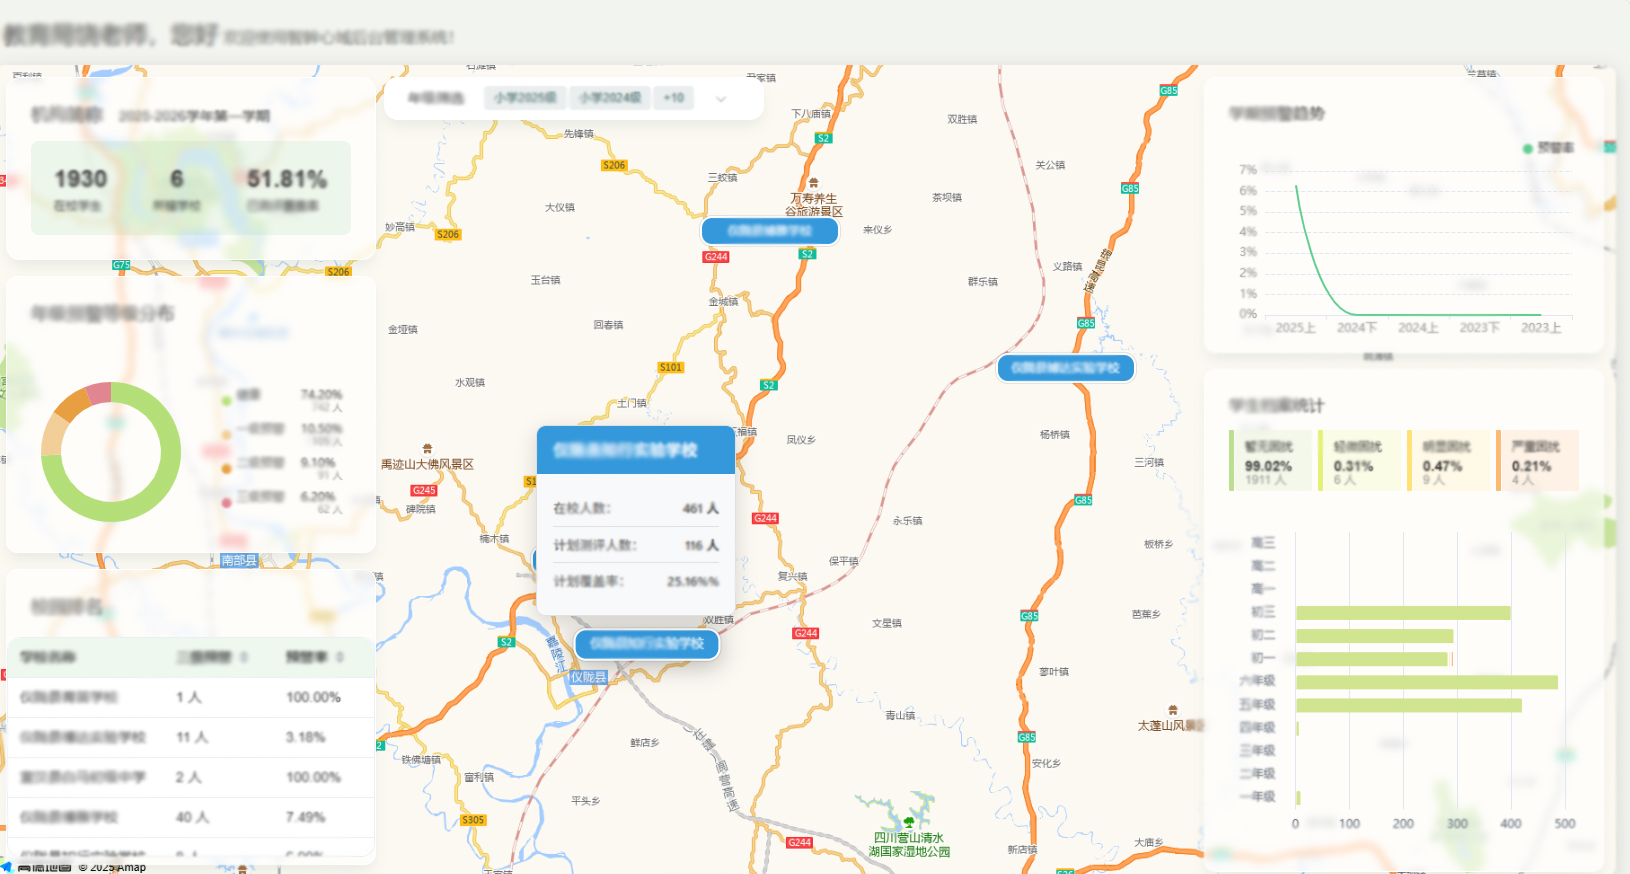Select the table row showing 40 人
The height and width of the screenshot is (874, 1630).
(191, 817)
